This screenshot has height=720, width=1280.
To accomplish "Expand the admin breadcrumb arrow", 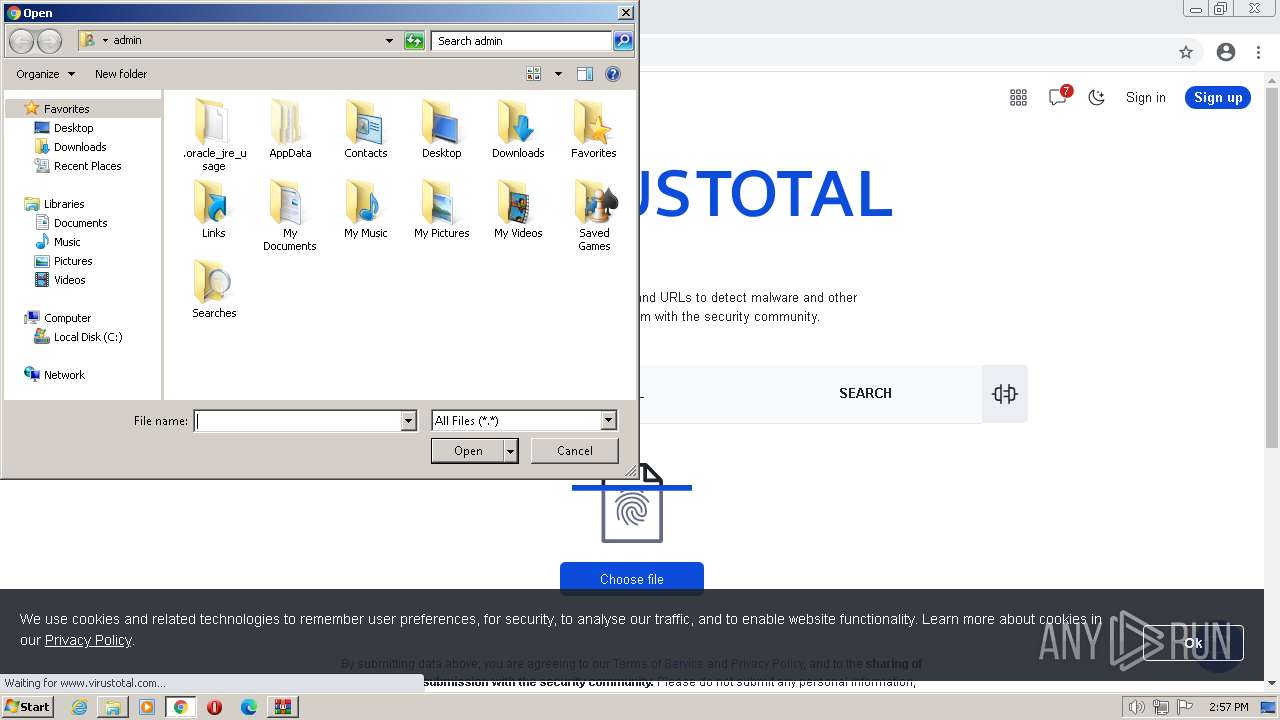I will (x=105, y=41).
